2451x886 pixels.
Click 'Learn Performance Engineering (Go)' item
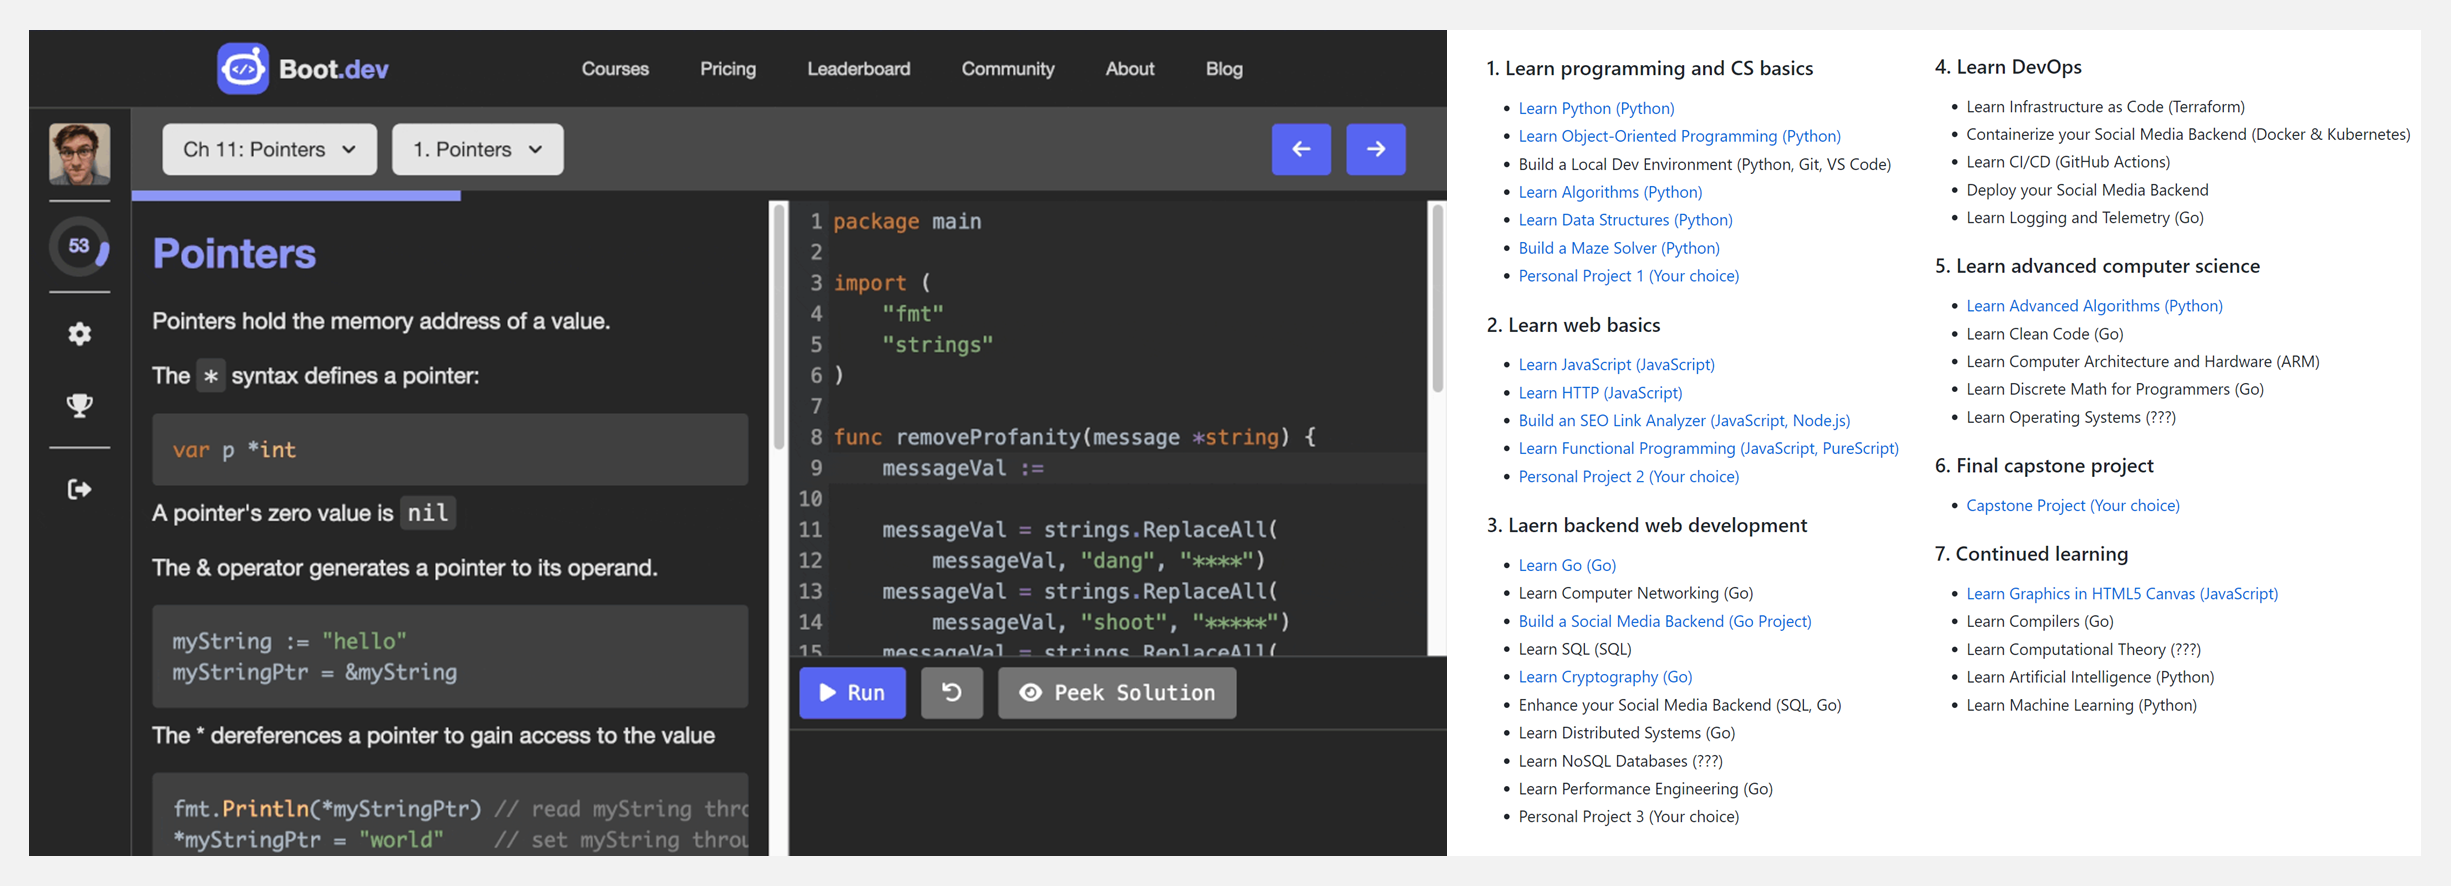pyautogui.click(x=1645, y=789)
